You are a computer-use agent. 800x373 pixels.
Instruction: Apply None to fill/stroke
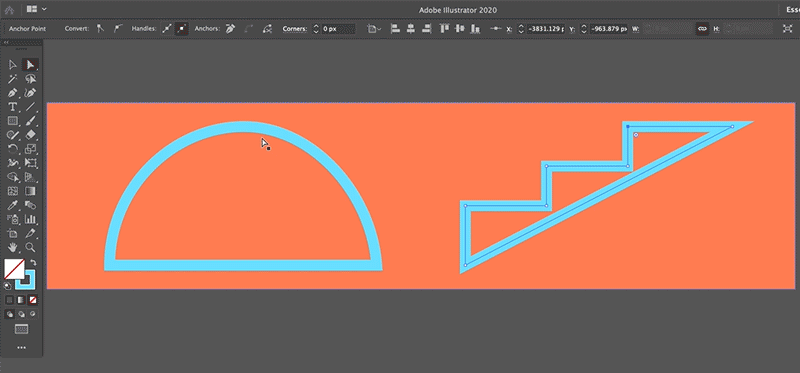[x=33, y=300]
